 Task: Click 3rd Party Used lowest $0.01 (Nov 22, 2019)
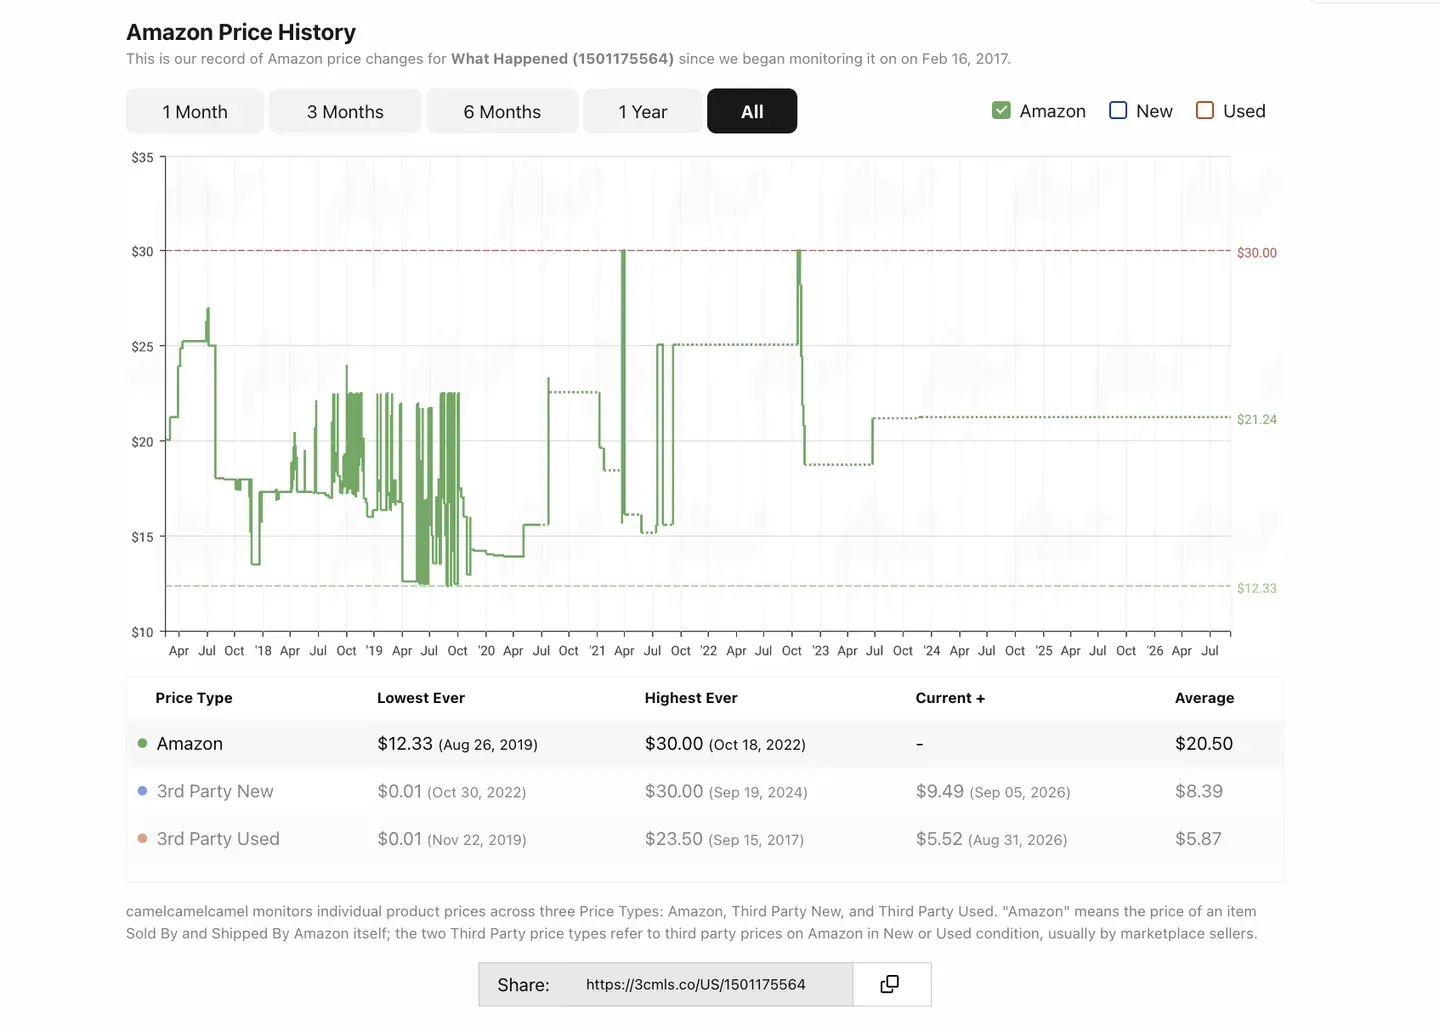[x=452, y=839]
